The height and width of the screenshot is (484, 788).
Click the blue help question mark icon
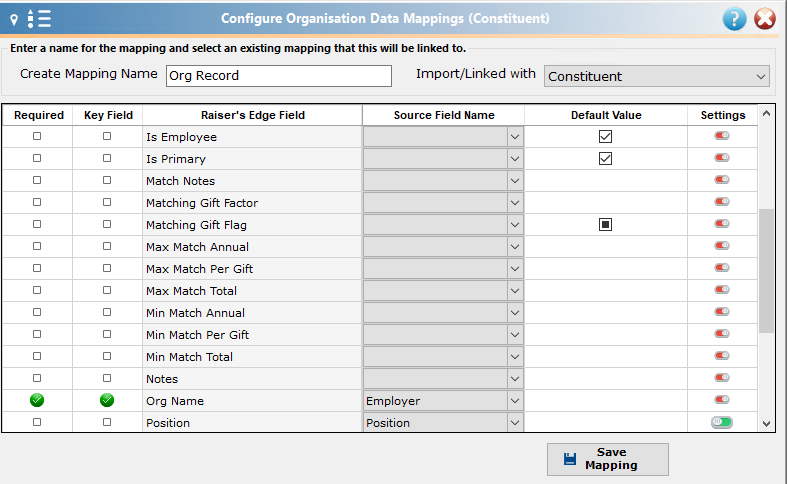coord(734,19)
